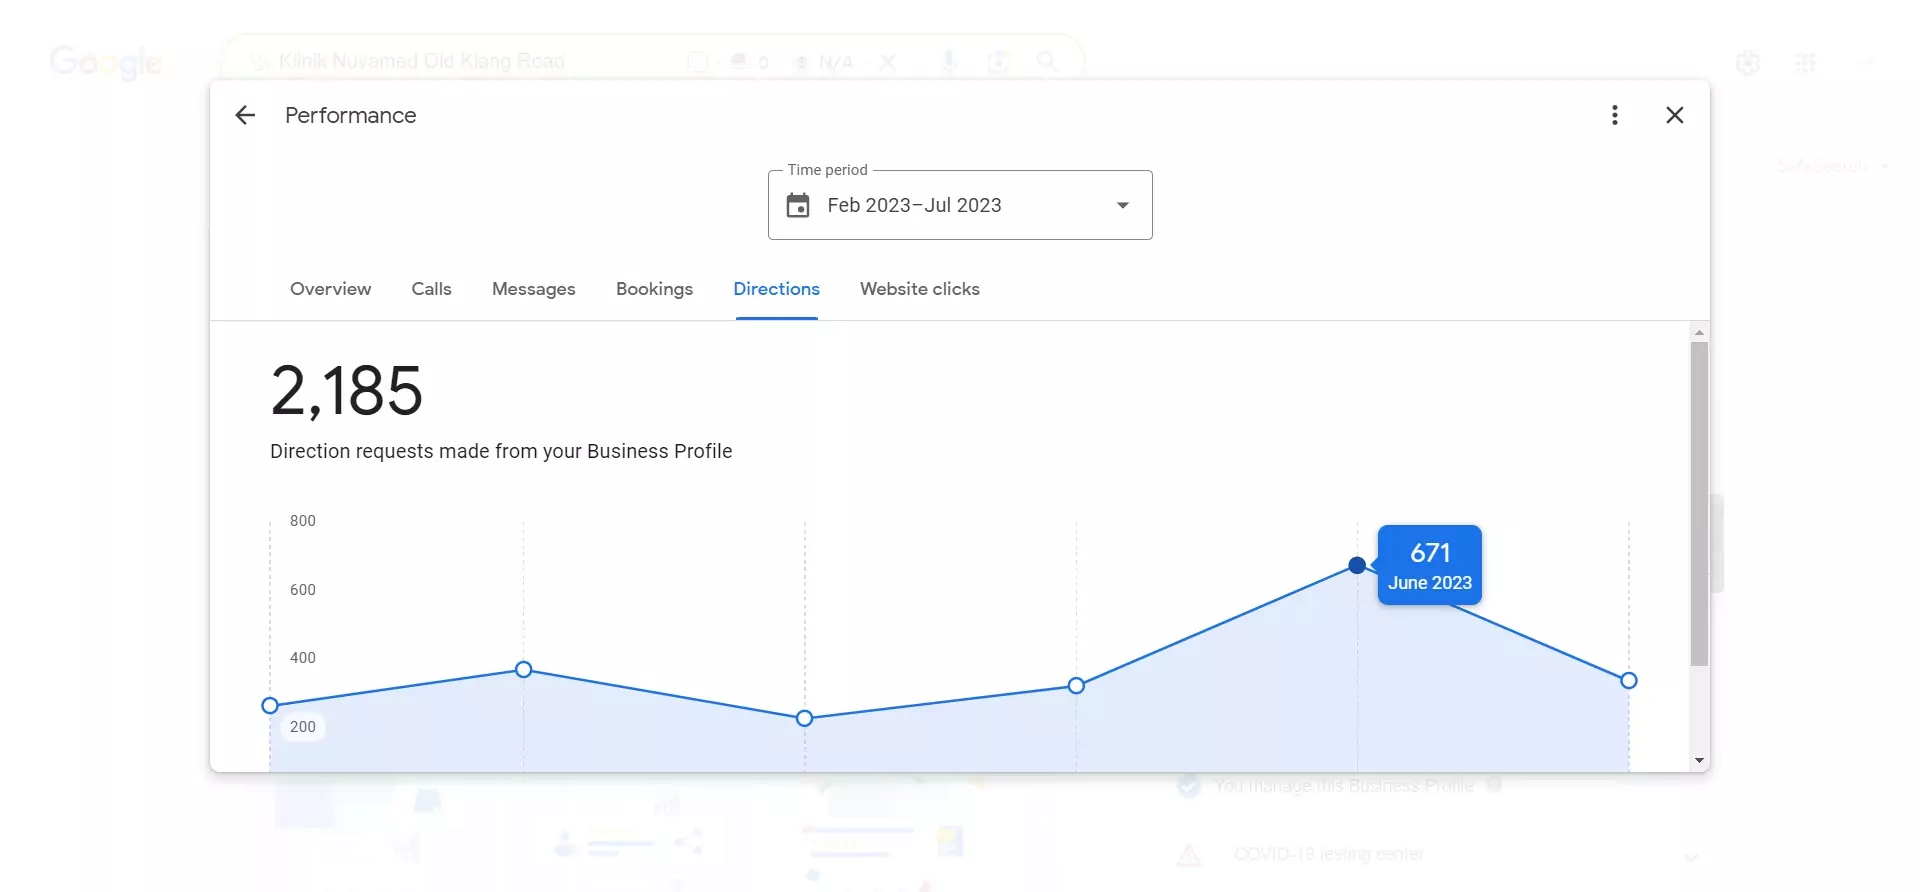1920x892 pixels.
Task: Open the three-dot more options menu
Action: [1614, 115]
